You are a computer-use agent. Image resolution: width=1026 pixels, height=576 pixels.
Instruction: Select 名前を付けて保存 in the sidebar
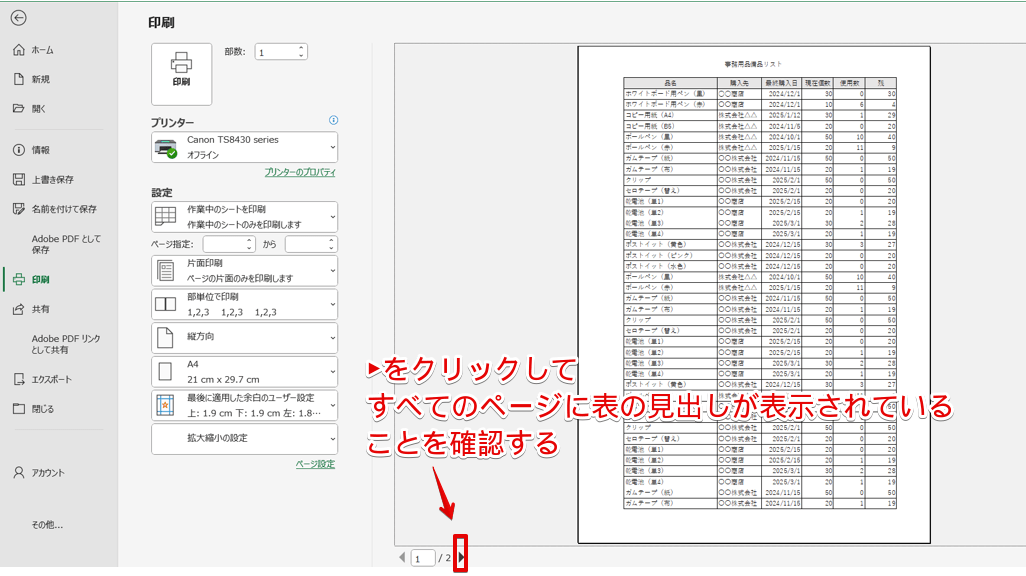[x=63, y=210]
